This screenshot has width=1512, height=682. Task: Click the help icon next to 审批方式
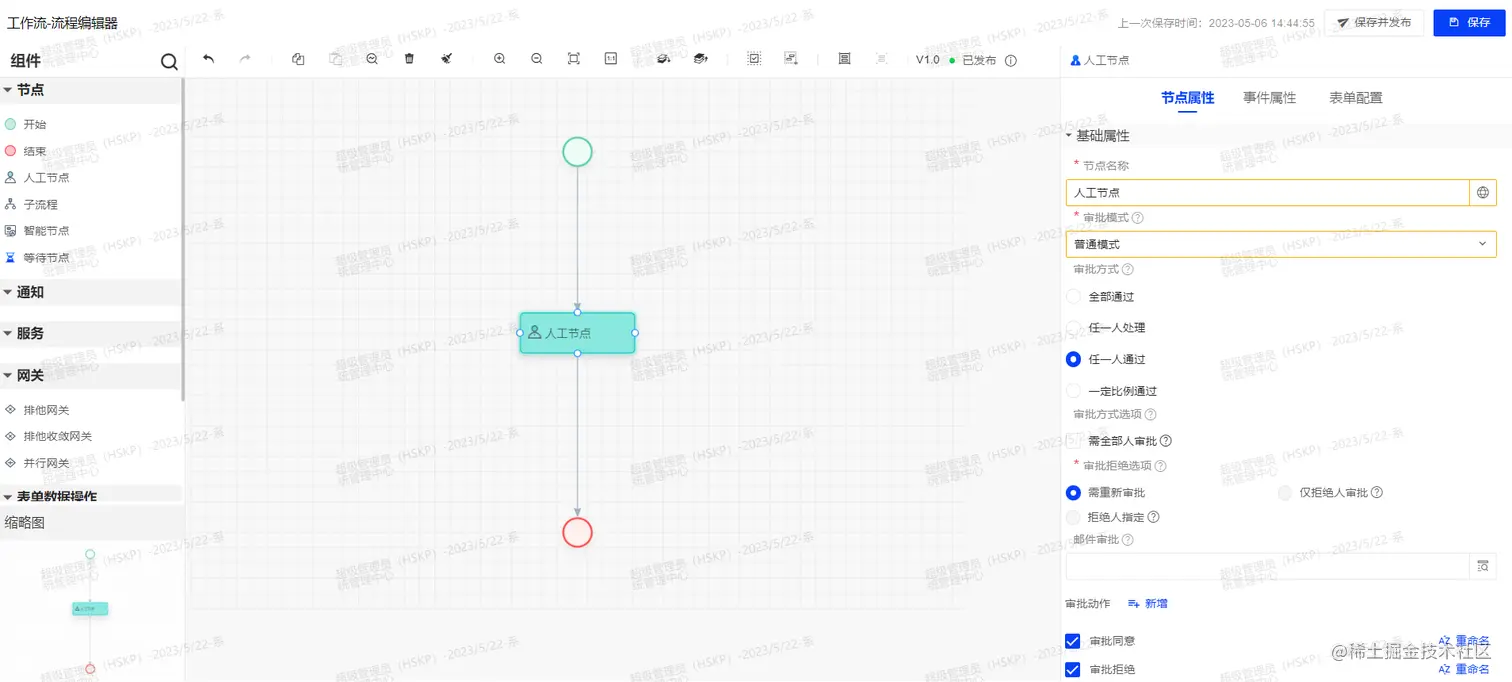click(1128, 269)
